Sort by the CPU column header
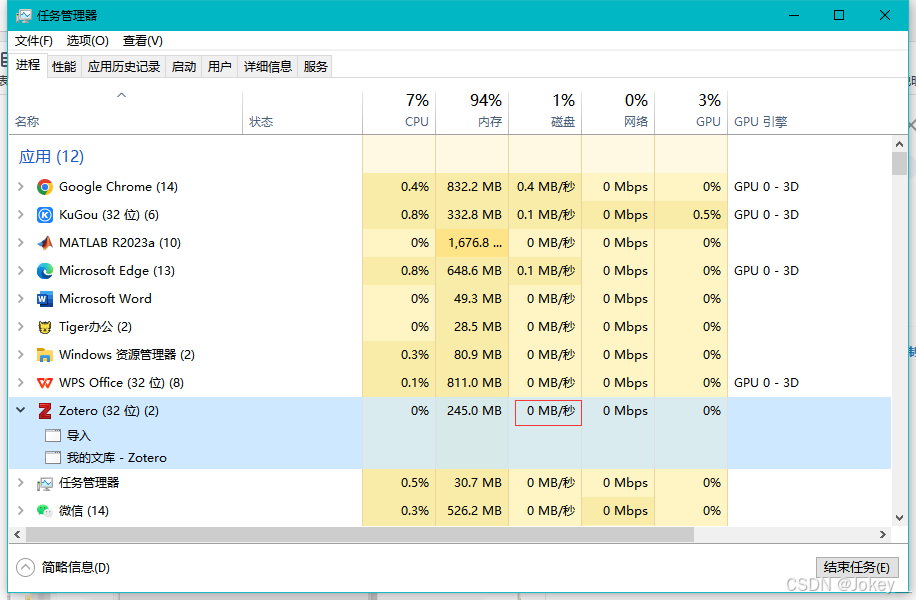Image resolution: width=916 pixels, height=600 pixels. coord(399,112)
